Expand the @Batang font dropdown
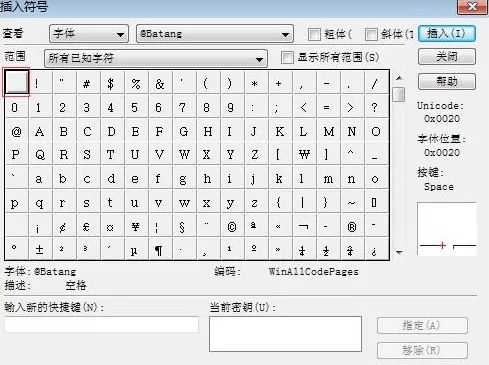Screen dimensions: 489x365 pyautogui.click(x=215, y=34)
